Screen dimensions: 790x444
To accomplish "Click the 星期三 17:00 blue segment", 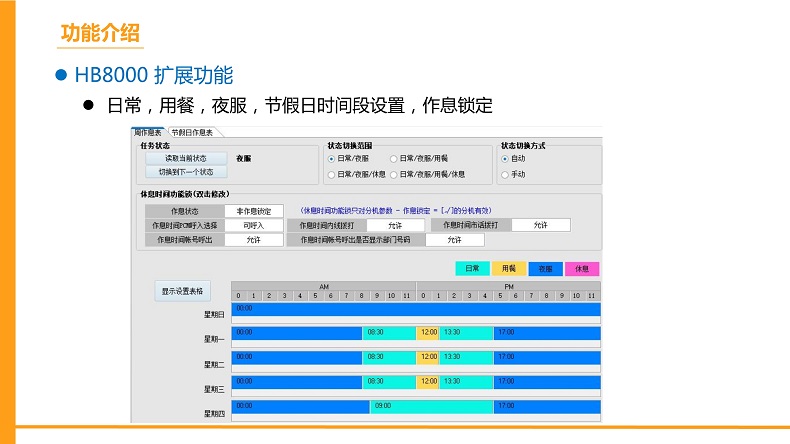I will pos(547,382).
